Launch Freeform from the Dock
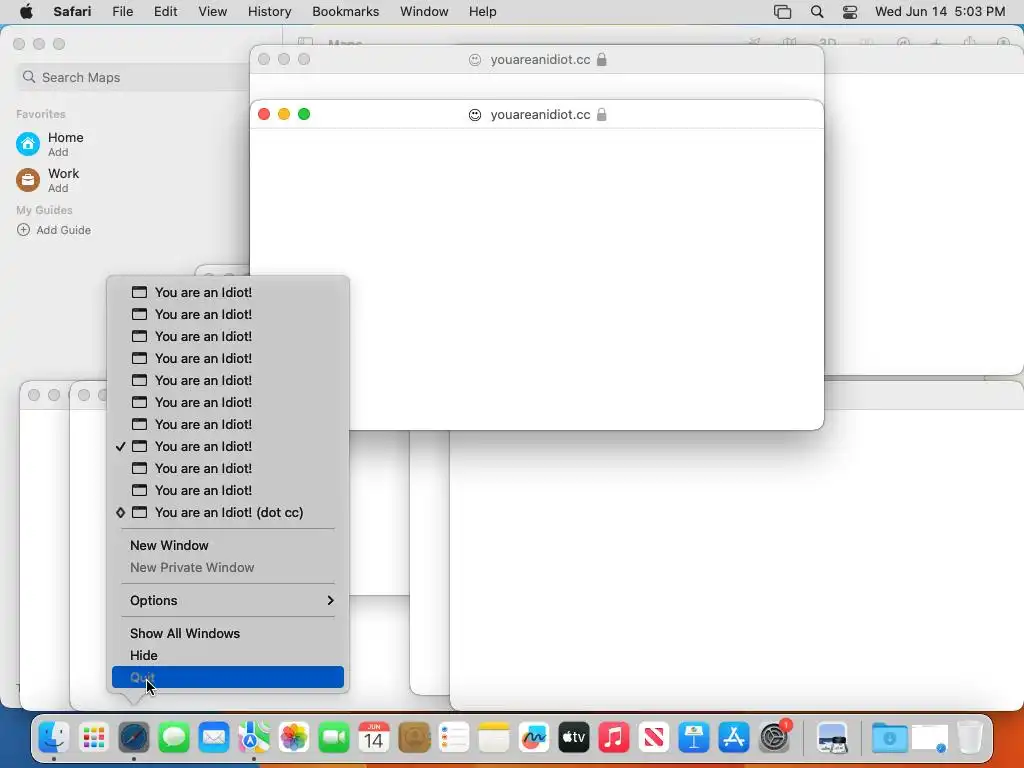Image resolution: width=1024 pixels, height=768 pixels. click(x=534, y=738)
